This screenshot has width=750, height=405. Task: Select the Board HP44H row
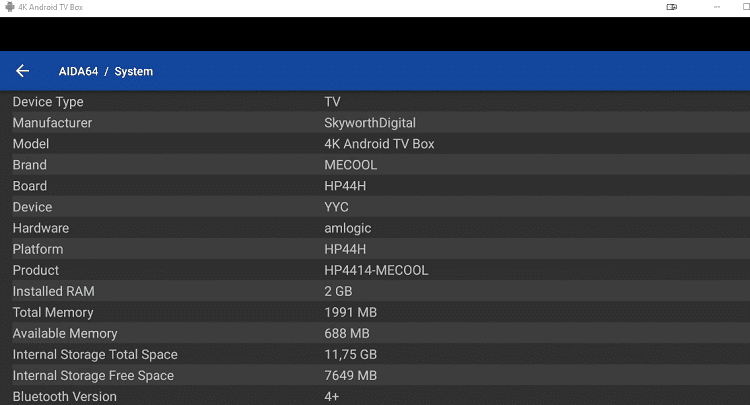tap(375, 186)
